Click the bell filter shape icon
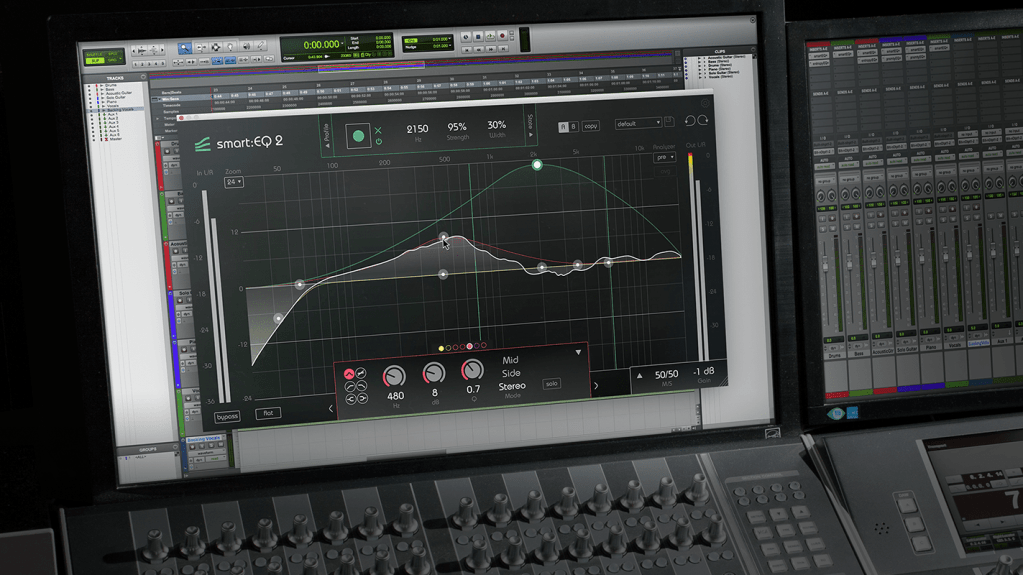The height and width of the screenshot is (575, 1023). pyautogui.click(x=350, y=374)
